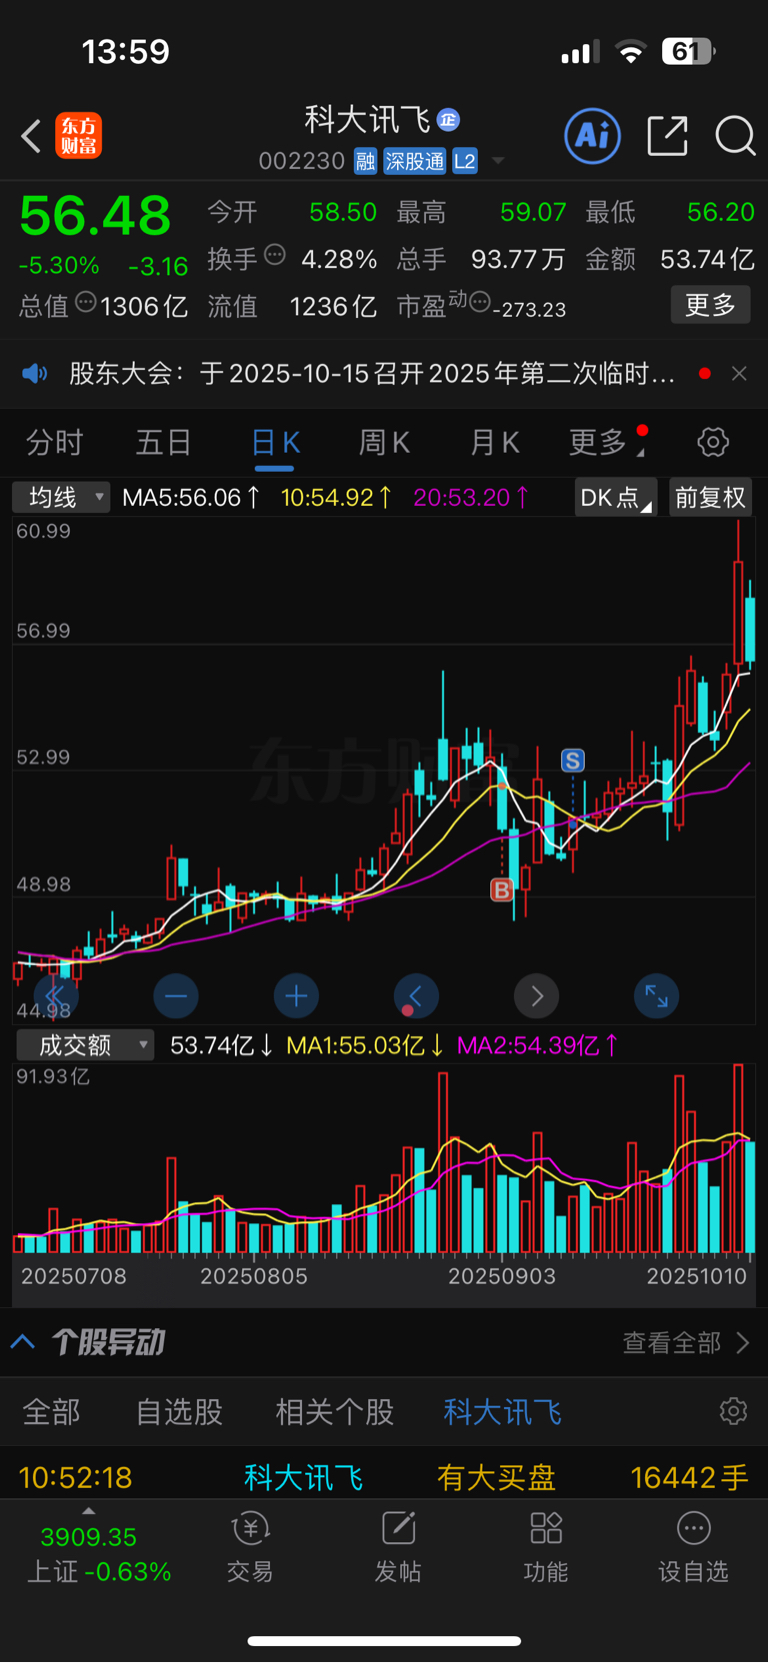Viewport: 768px width, 1663px height.
Task: Tap the MA1:55.03亿 volume label
Action: pyautogui.click(x=365, y=1046)
